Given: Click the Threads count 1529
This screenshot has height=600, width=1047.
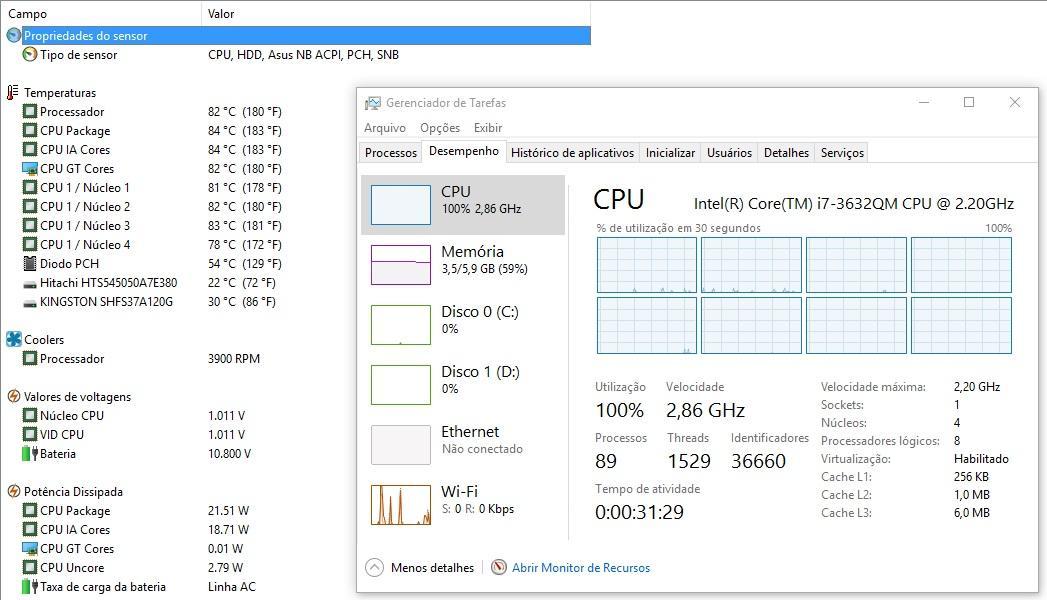Looking at the screenshot, I should point(689,461).
